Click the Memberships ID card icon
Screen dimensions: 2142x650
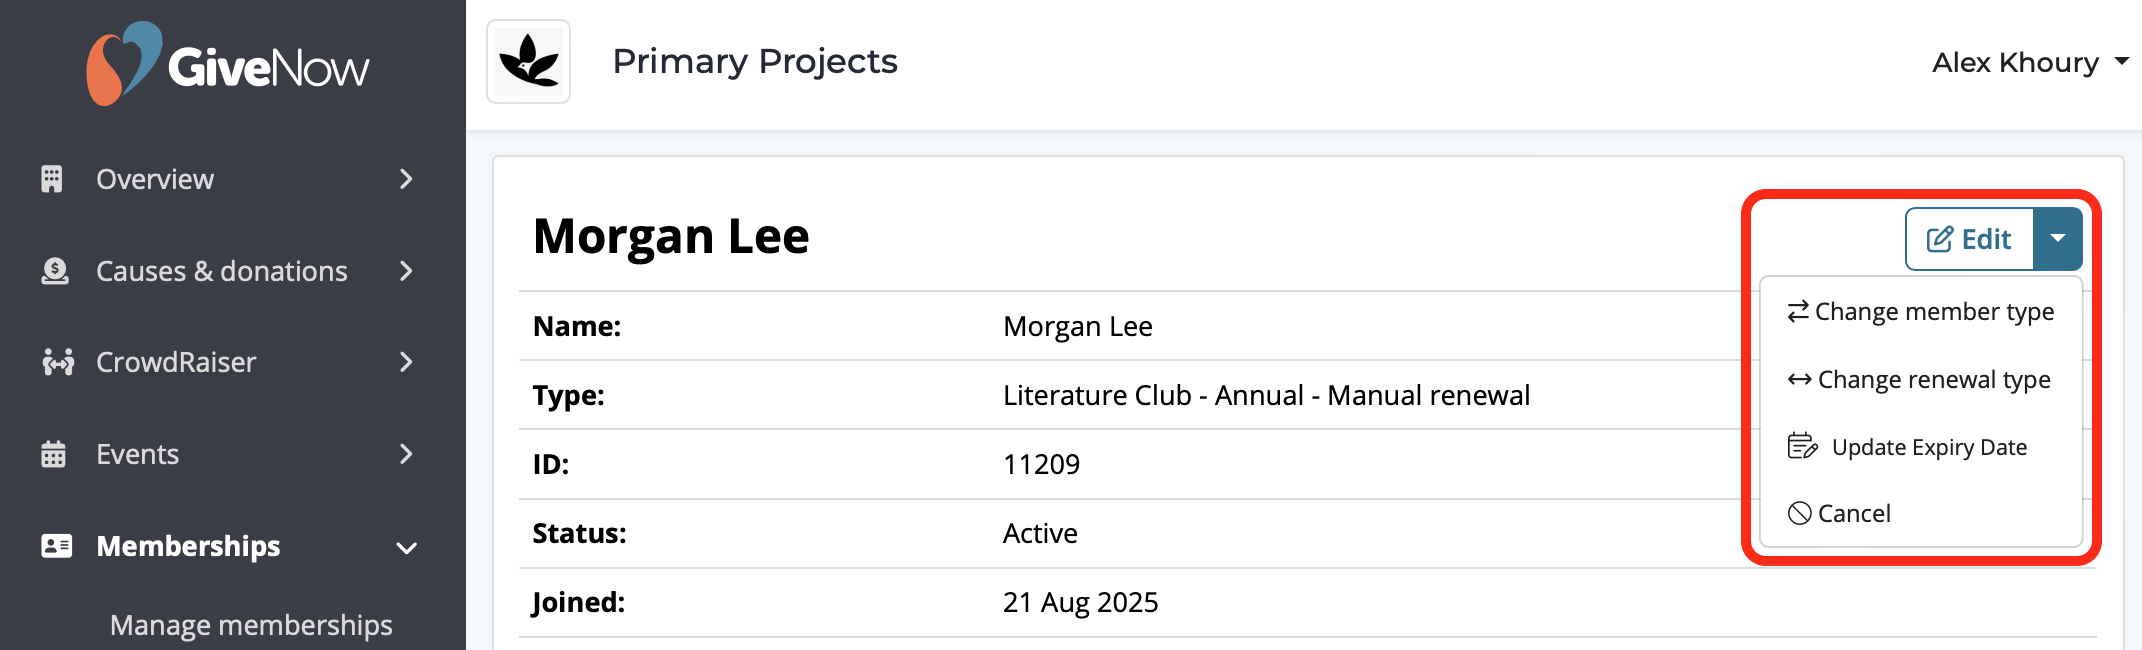[55, 546]
